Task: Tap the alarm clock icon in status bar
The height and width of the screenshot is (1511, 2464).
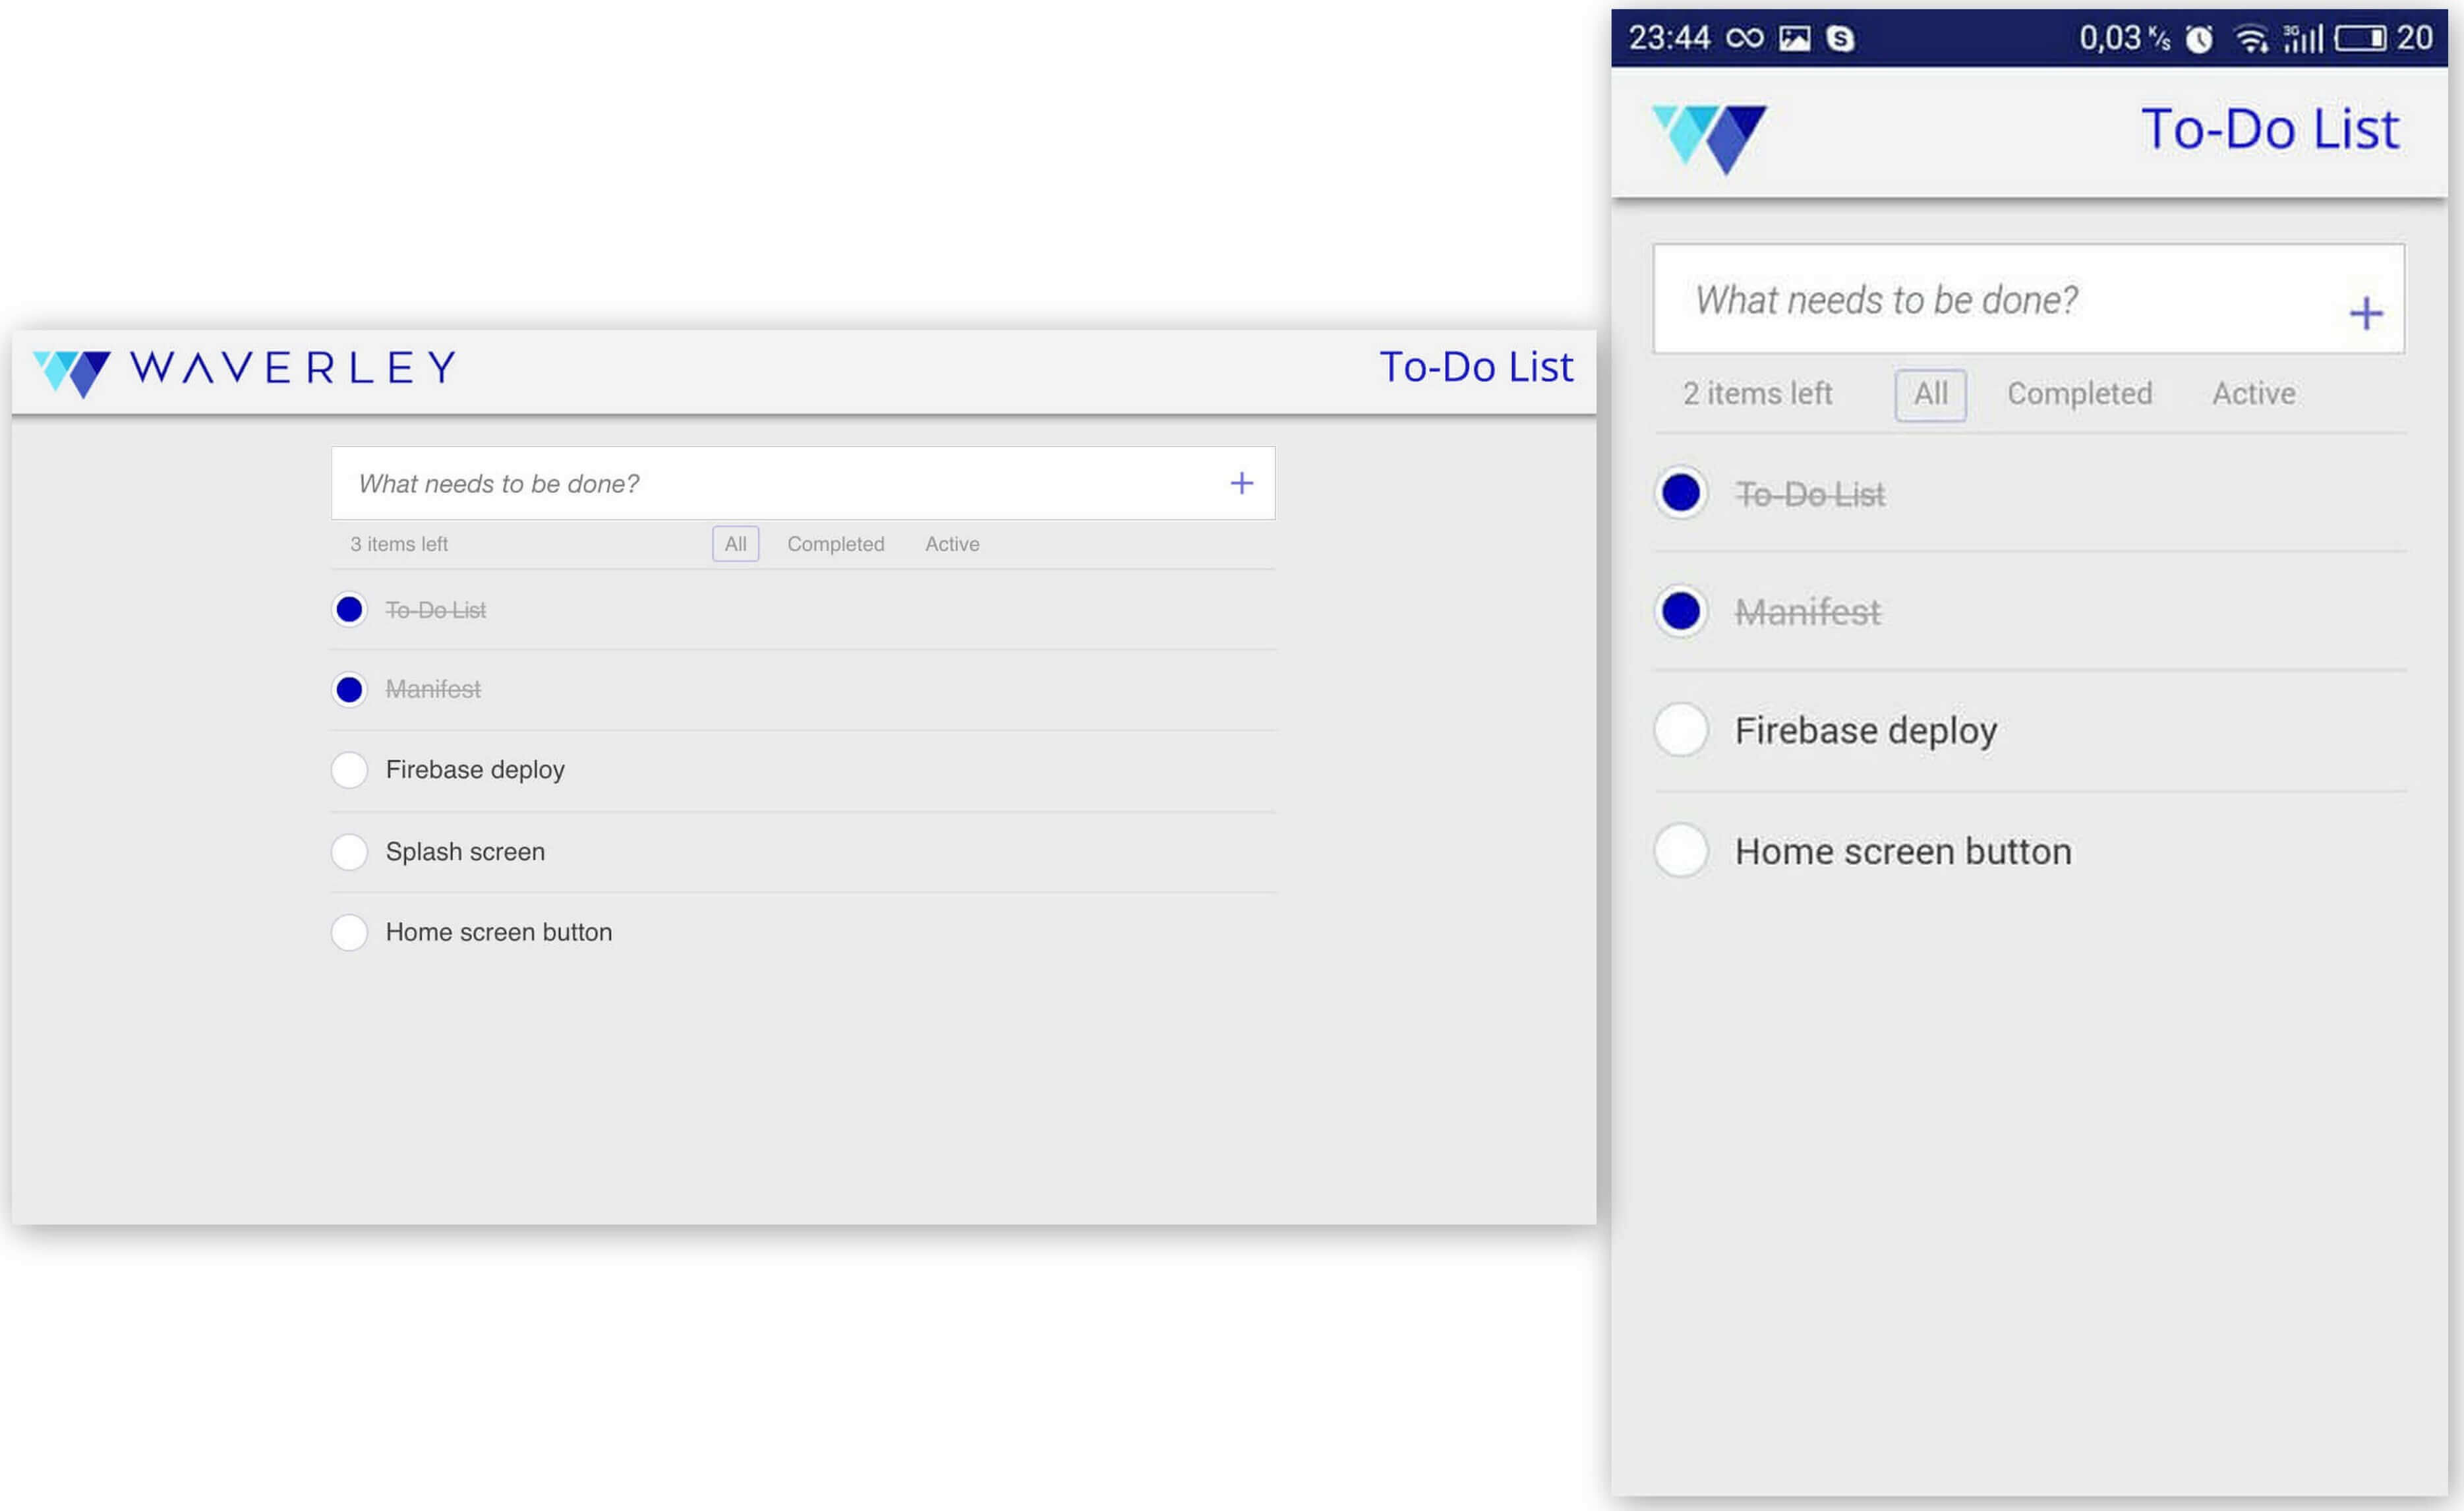Action: click(2198, 39)
